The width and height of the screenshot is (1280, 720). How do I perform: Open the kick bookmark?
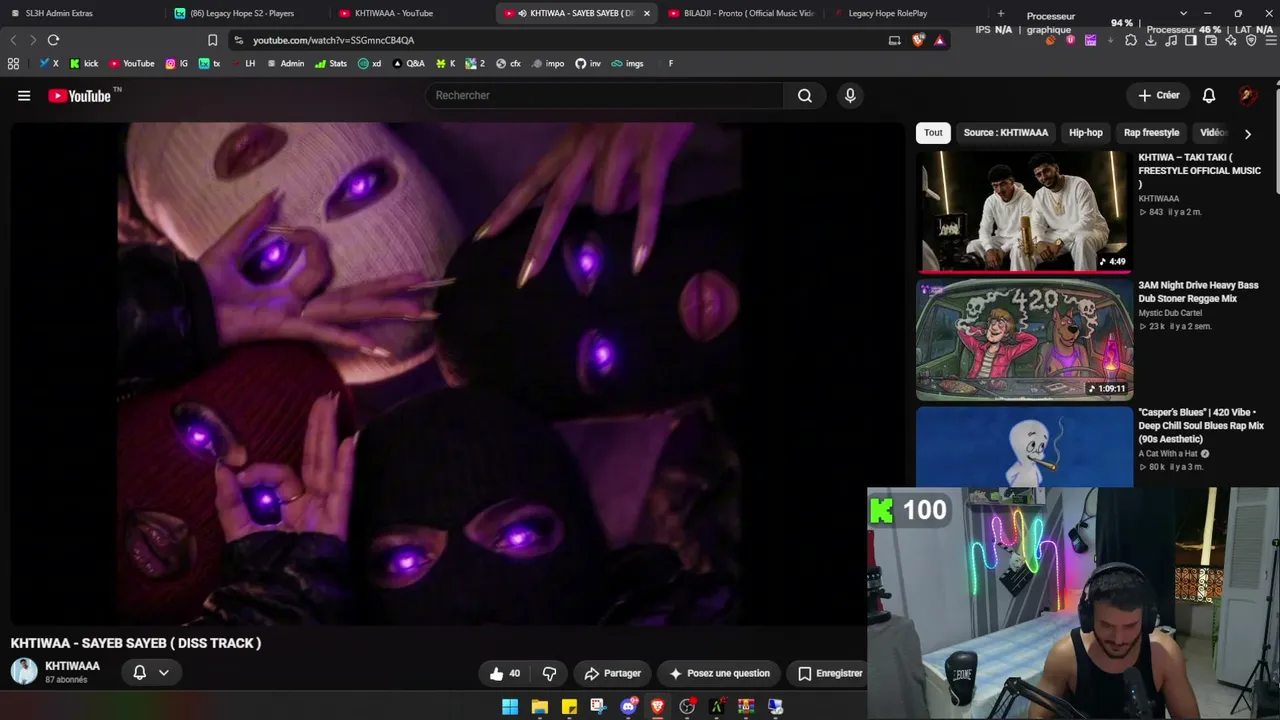point(84,64)
